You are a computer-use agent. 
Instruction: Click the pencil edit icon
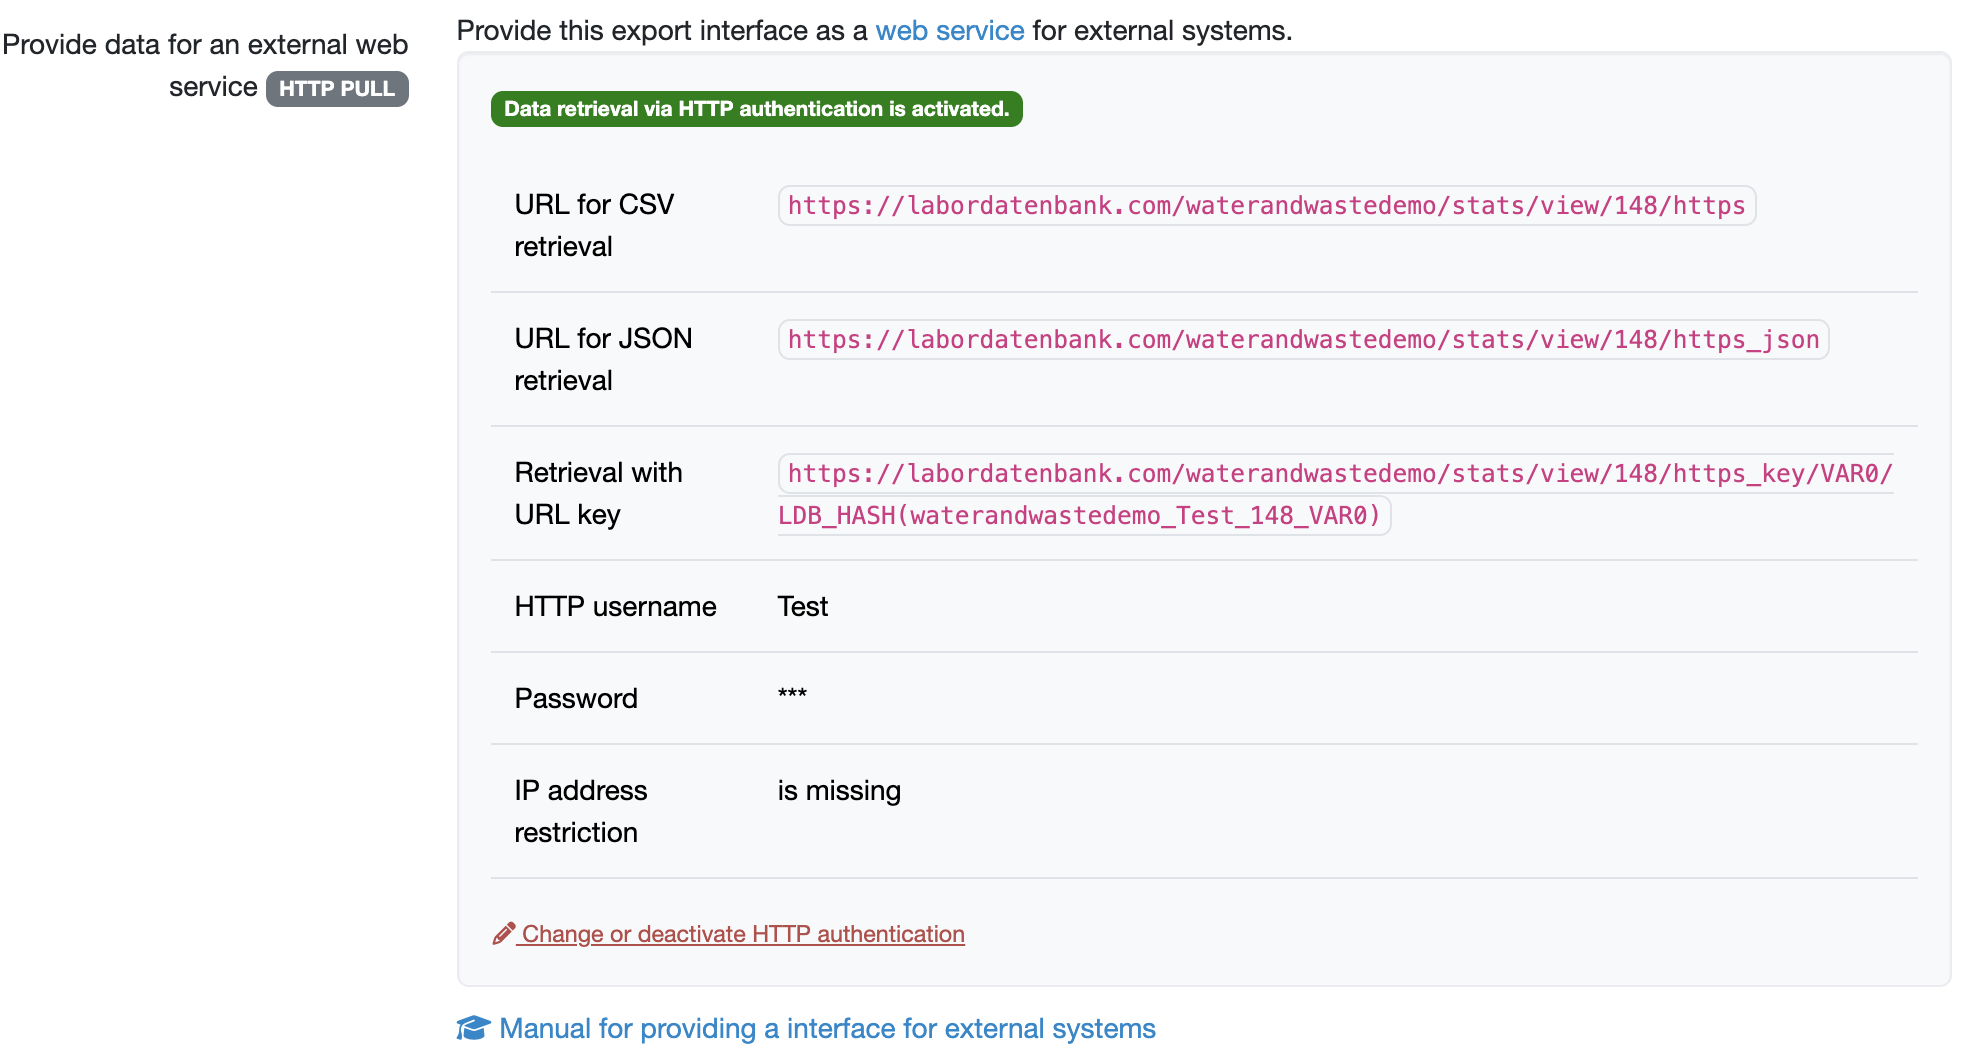pos(503,933)
